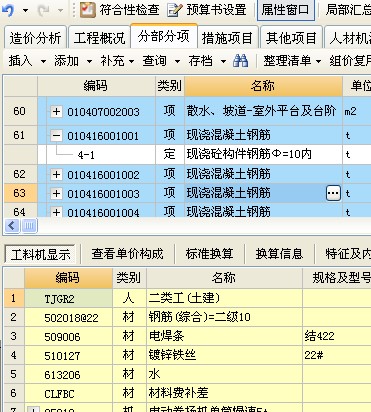Click the redo arrow icon
This screenshot has height=412, width=371.
pyautogui.click(x=44, y=10)
